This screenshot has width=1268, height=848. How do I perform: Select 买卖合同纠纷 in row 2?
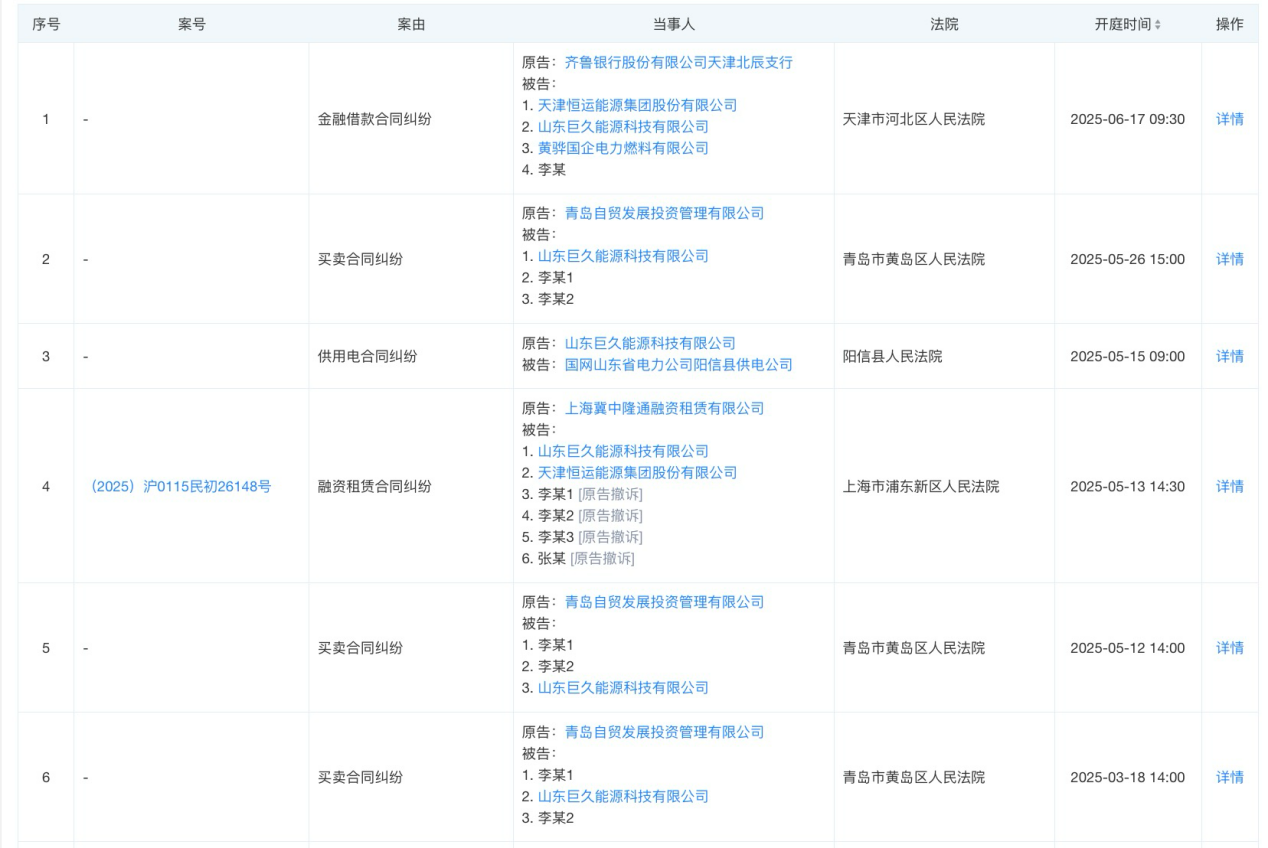coord(361,259)
